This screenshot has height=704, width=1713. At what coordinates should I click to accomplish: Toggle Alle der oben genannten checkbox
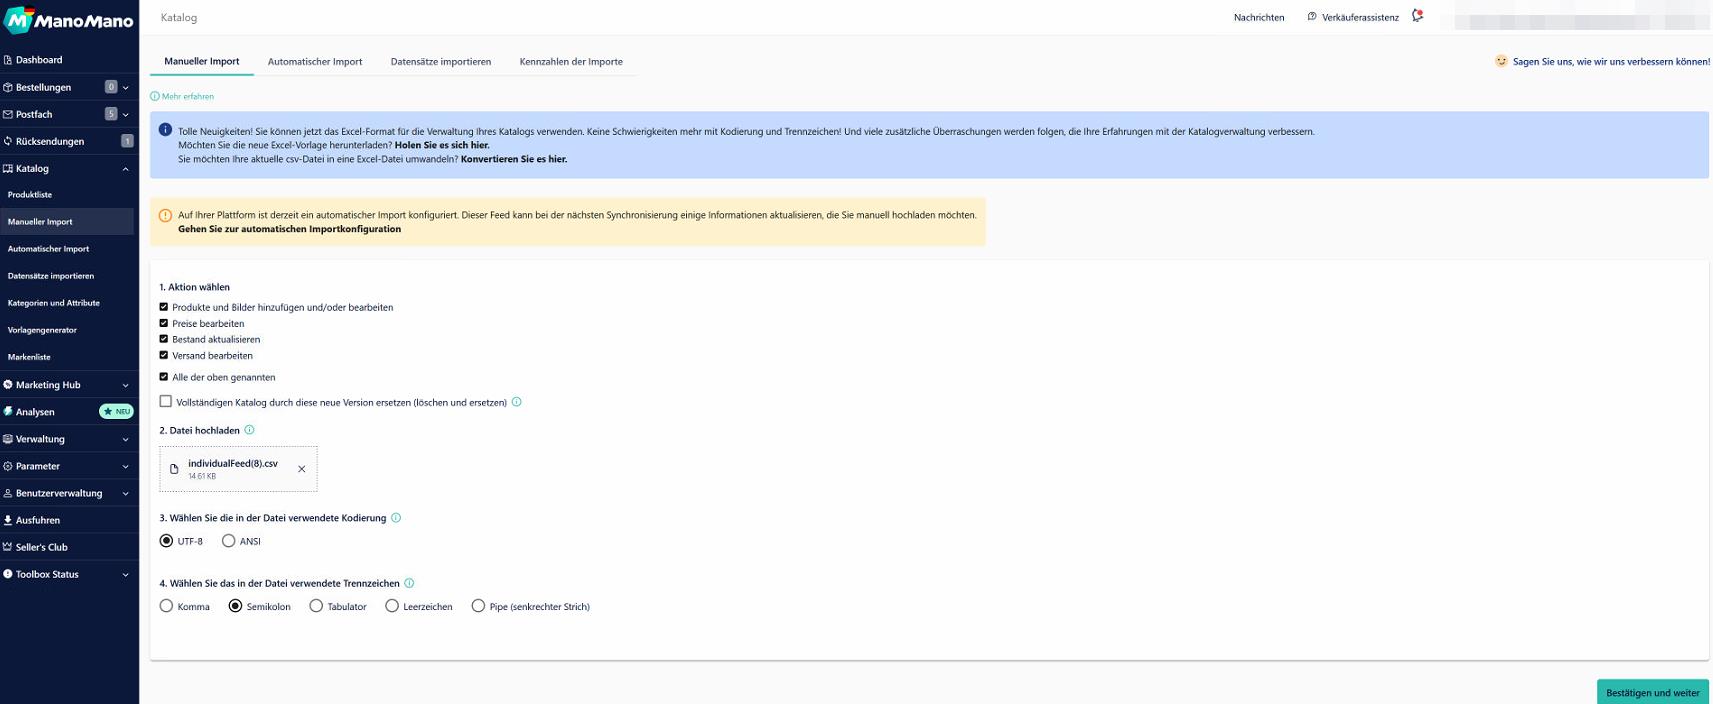coord(164,377)
